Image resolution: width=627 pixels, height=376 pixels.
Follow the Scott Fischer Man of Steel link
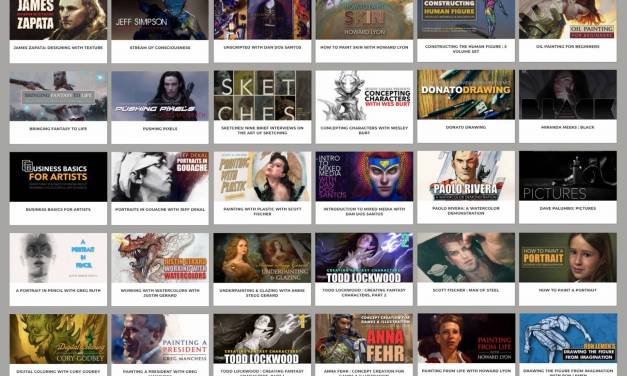466,290
